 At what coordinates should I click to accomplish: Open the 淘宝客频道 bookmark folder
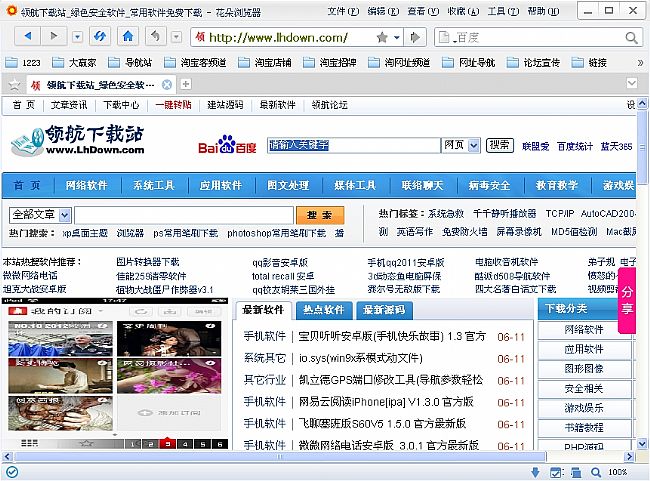click(195, 63)
